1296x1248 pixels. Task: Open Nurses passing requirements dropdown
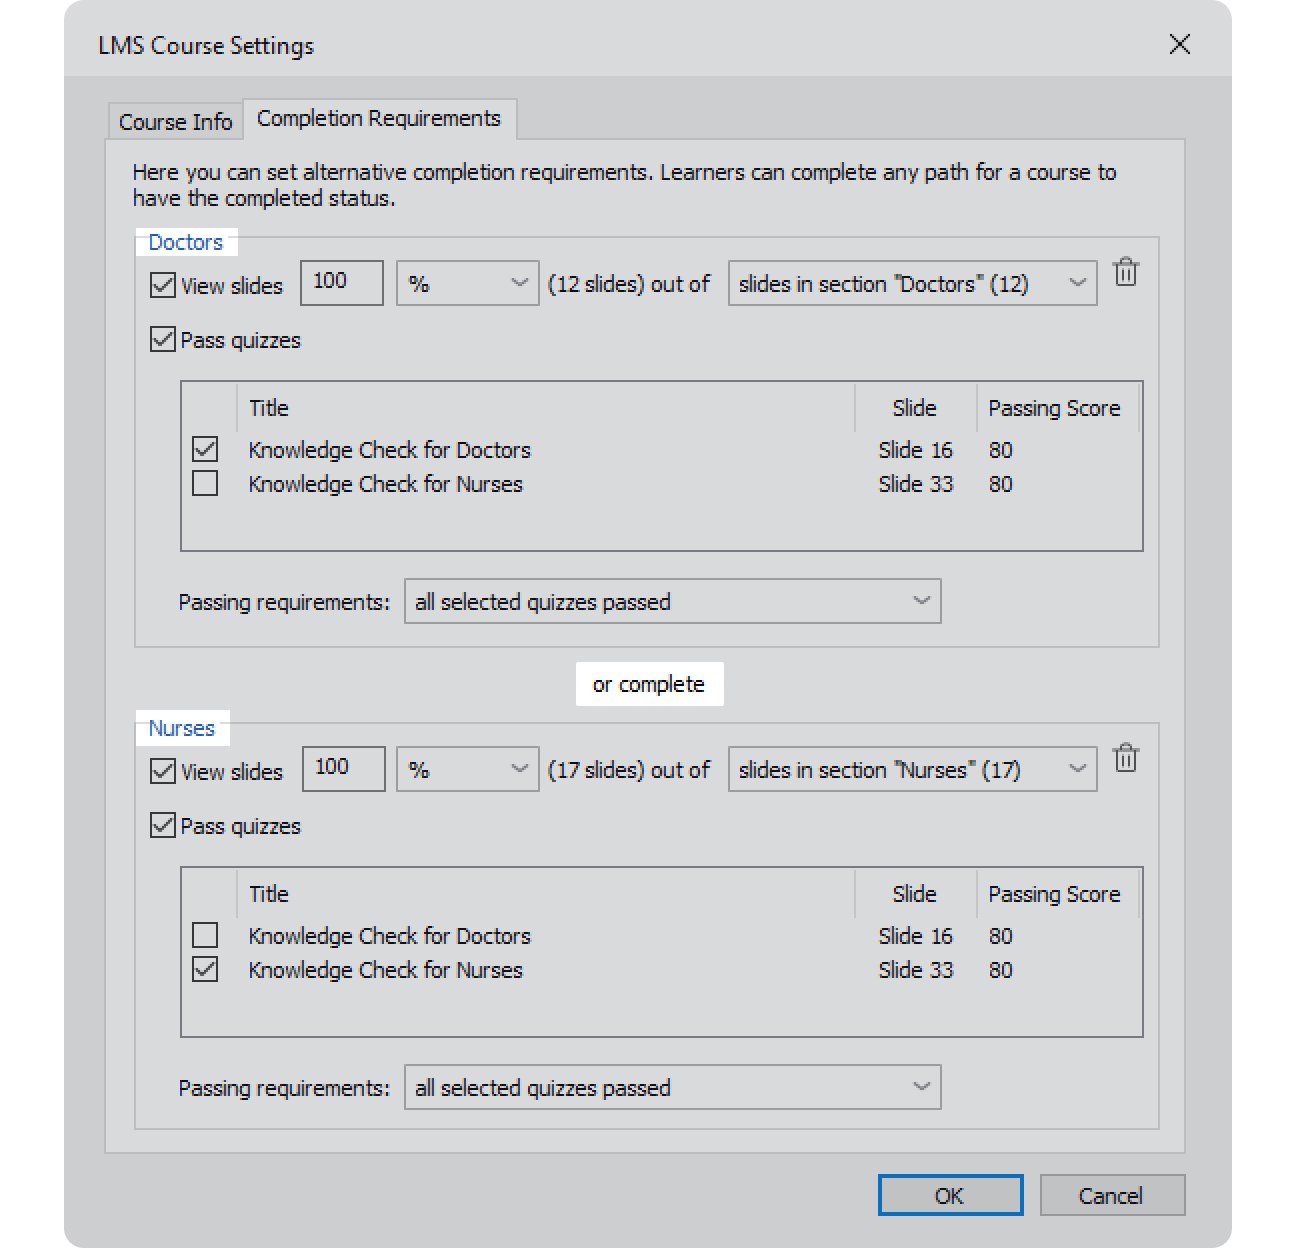[672, 1088]
